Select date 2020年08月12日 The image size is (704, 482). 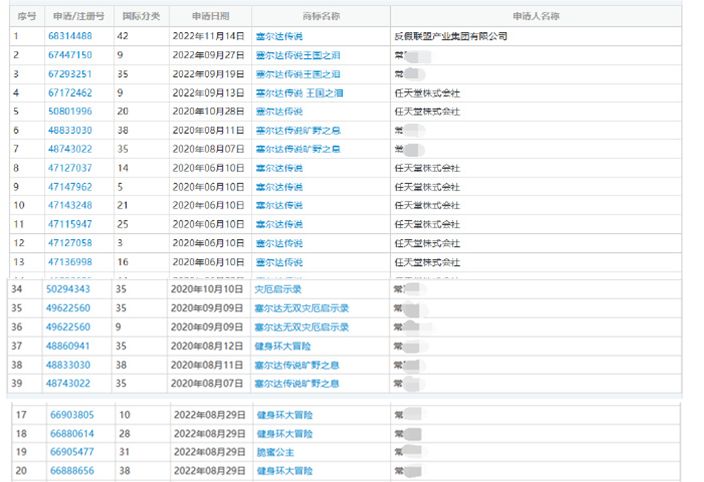pyautogui.click(x=207, y=346)
